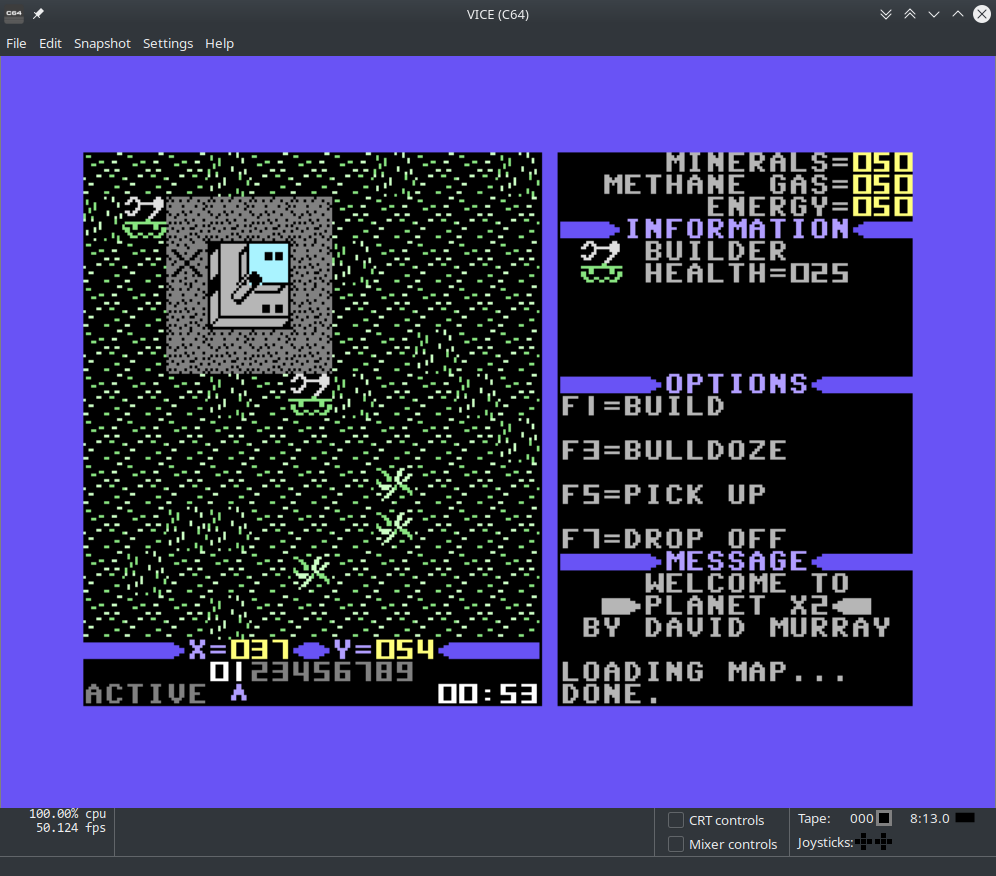Enable CRT controls

tap(674, 820)
